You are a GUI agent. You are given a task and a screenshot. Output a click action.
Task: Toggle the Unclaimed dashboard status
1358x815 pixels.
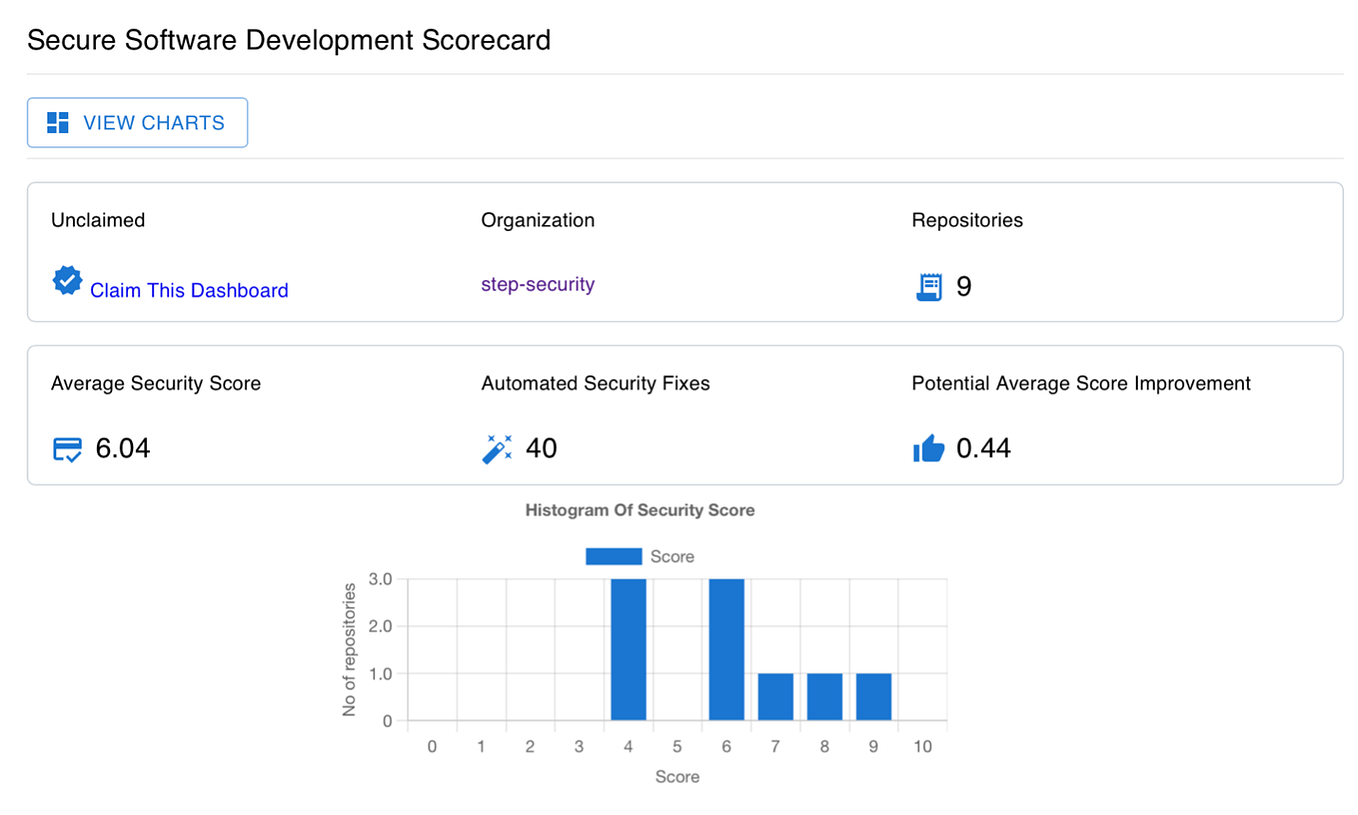click(98, 220)
